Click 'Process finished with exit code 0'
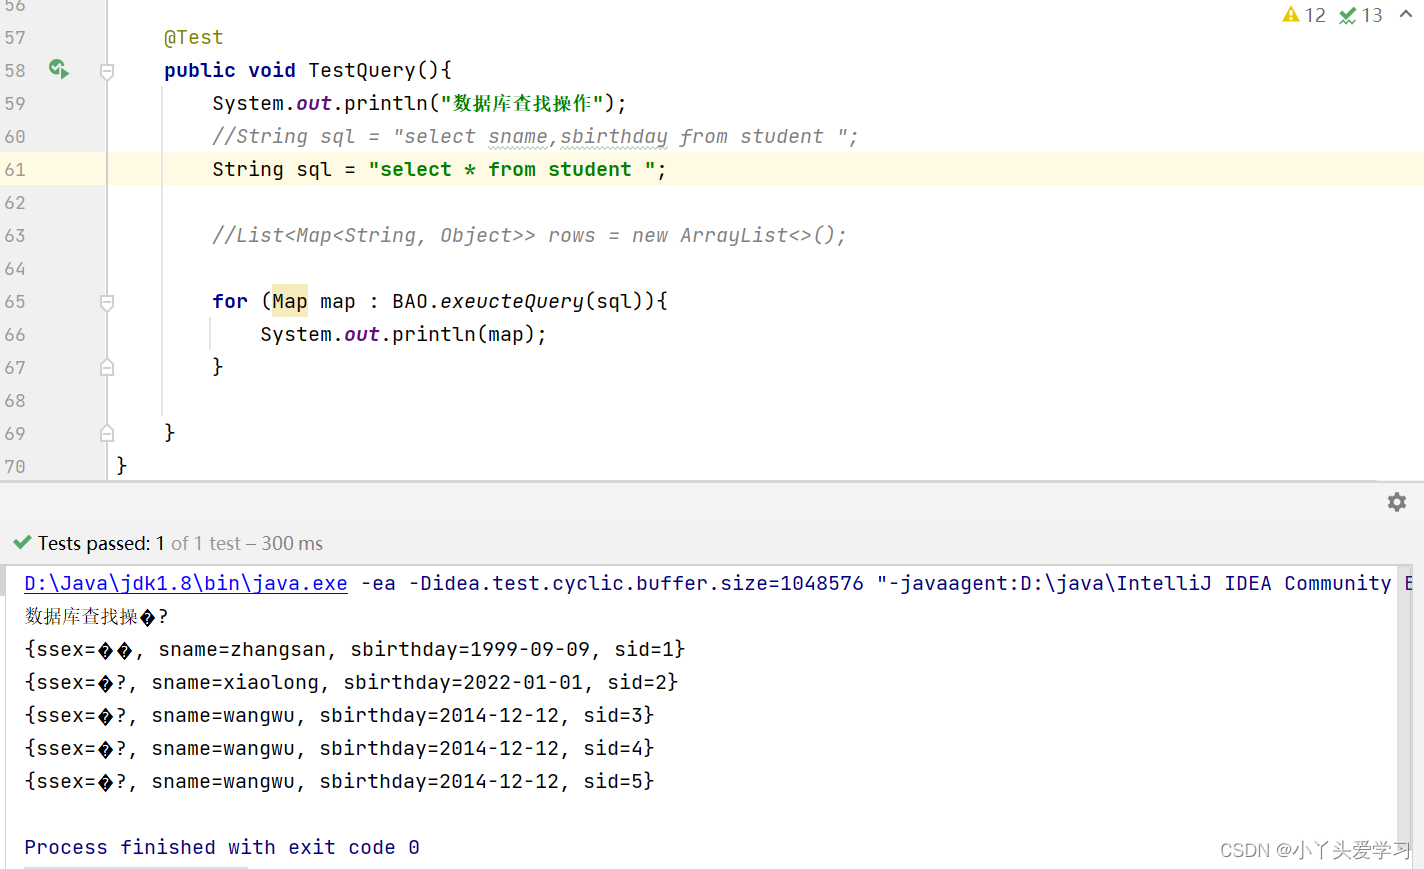Screen dimensions: 1424x869 [x=222, y=847]
